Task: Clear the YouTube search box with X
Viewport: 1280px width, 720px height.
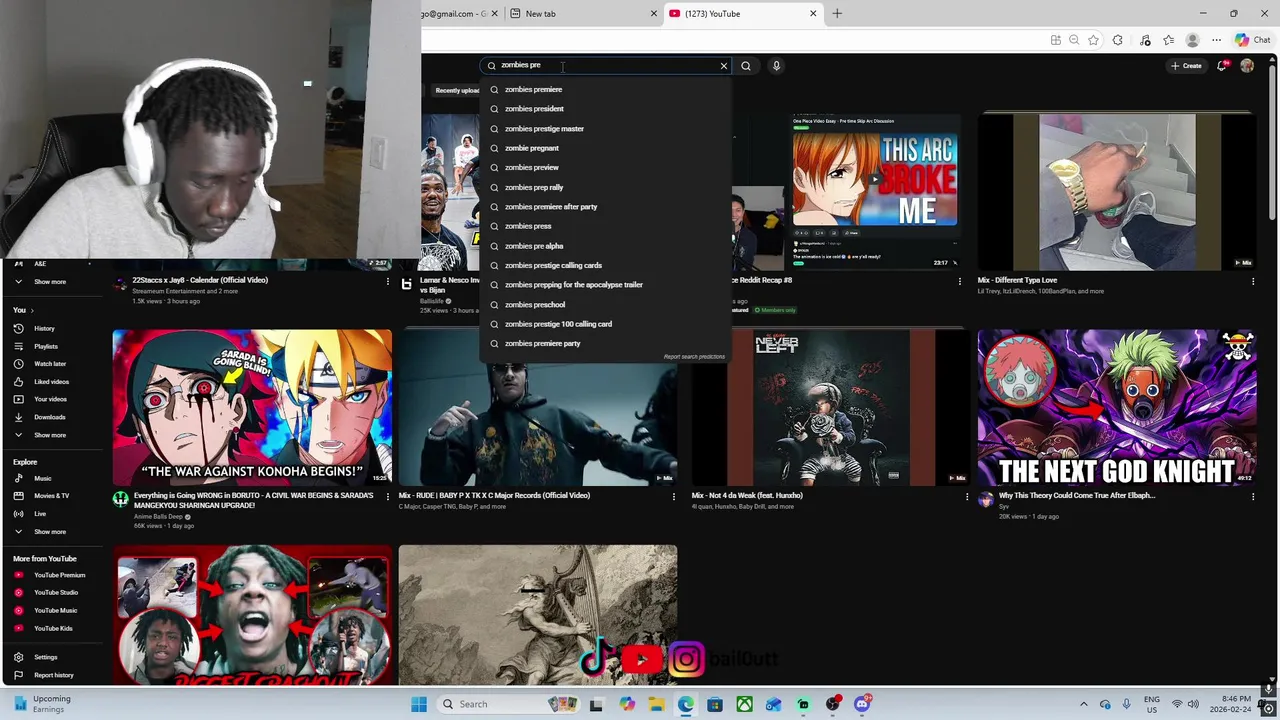Action: click(724, 66)
